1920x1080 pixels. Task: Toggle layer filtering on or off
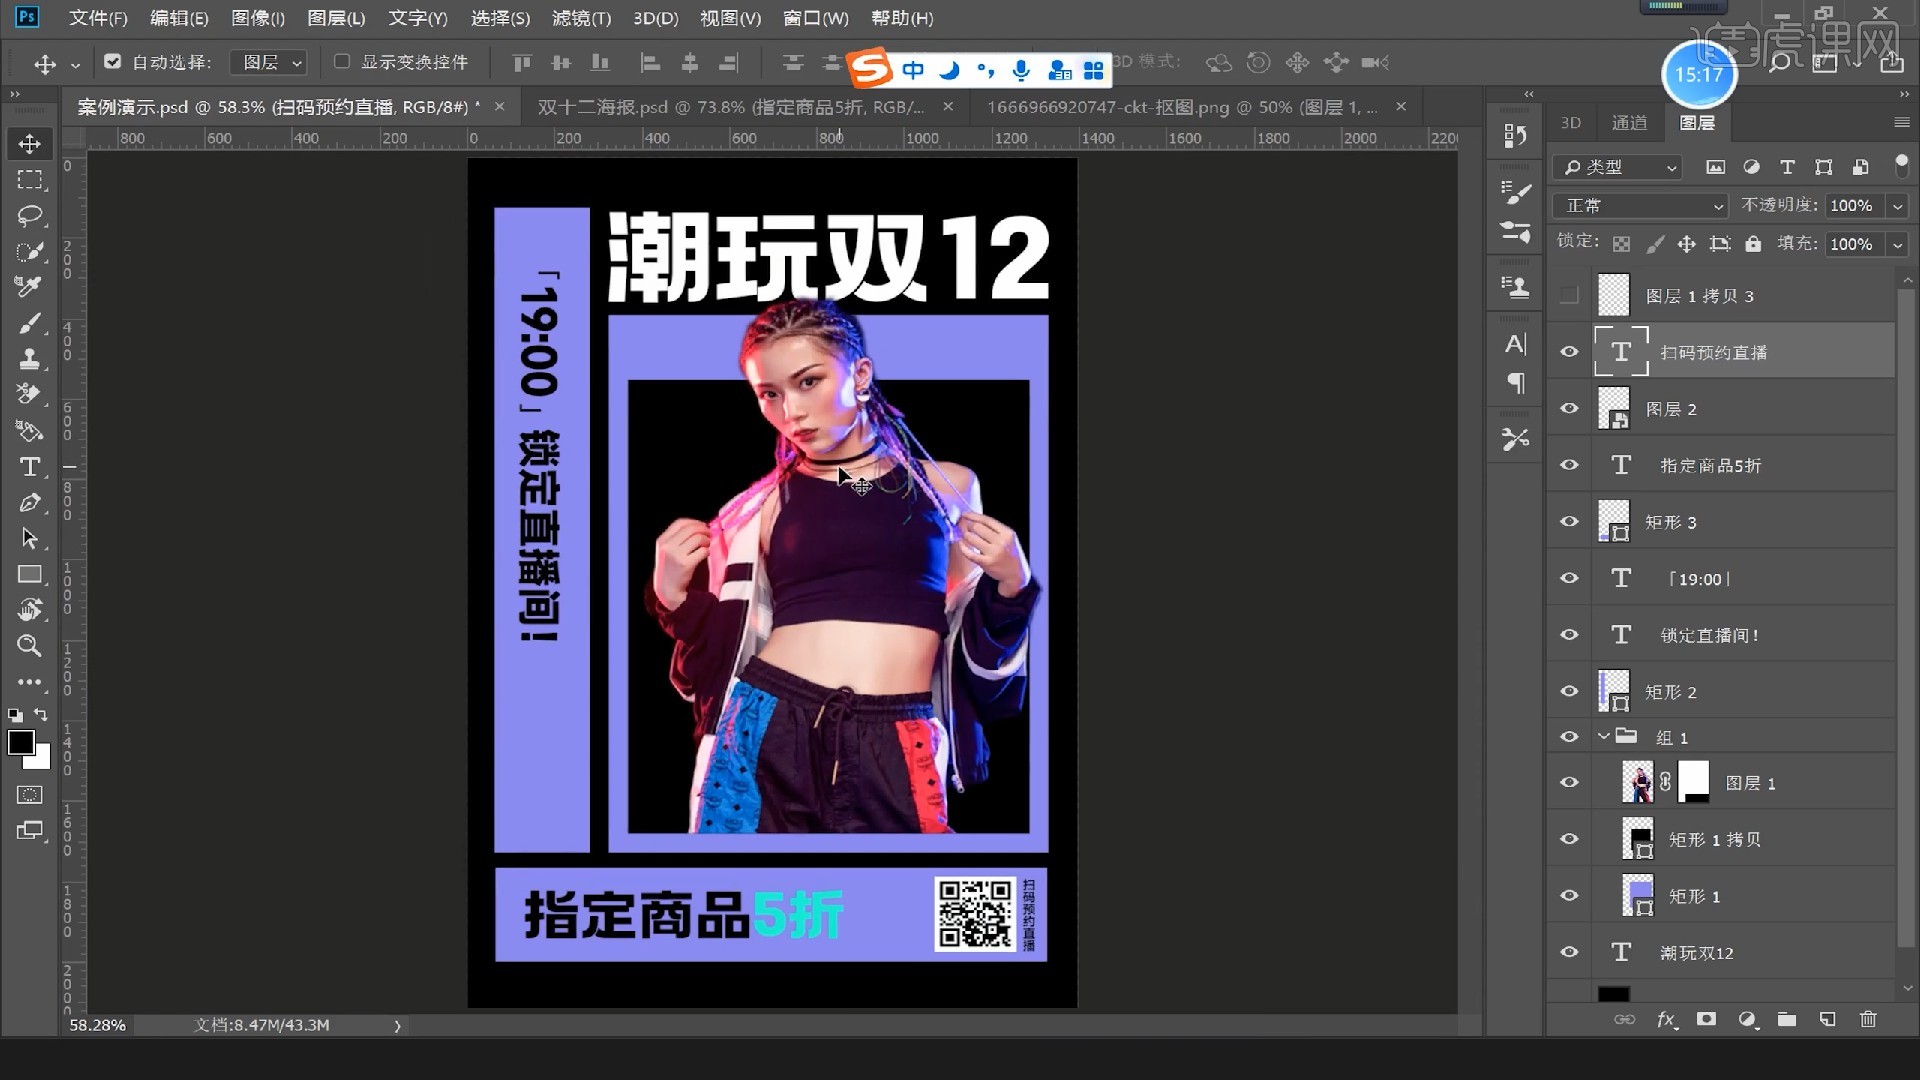(1901, 165)
